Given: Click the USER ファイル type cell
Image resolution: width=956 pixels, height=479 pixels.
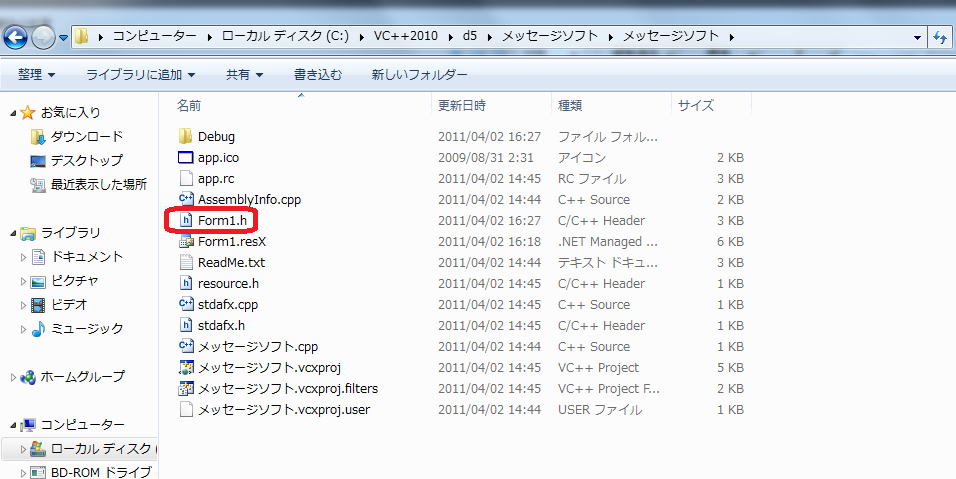Looking at the screenshot, I should click(x=600, y=410).
